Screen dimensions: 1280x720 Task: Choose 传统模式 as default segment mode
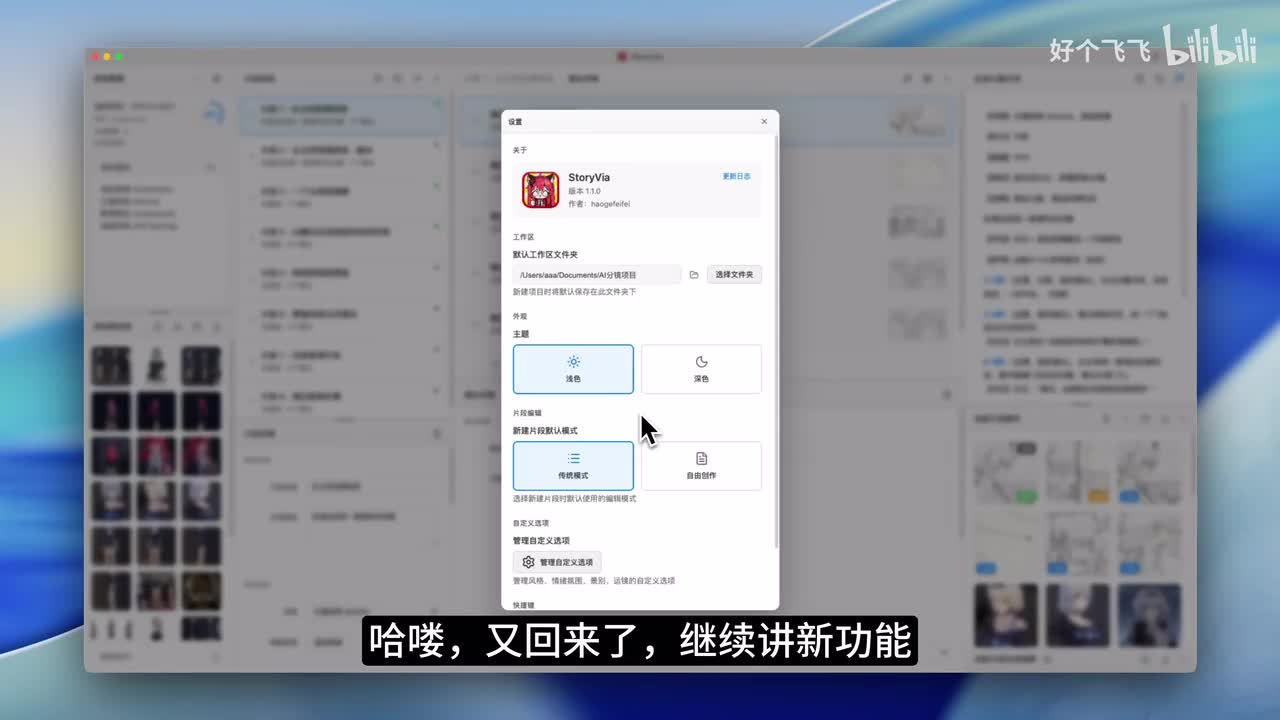573,466
